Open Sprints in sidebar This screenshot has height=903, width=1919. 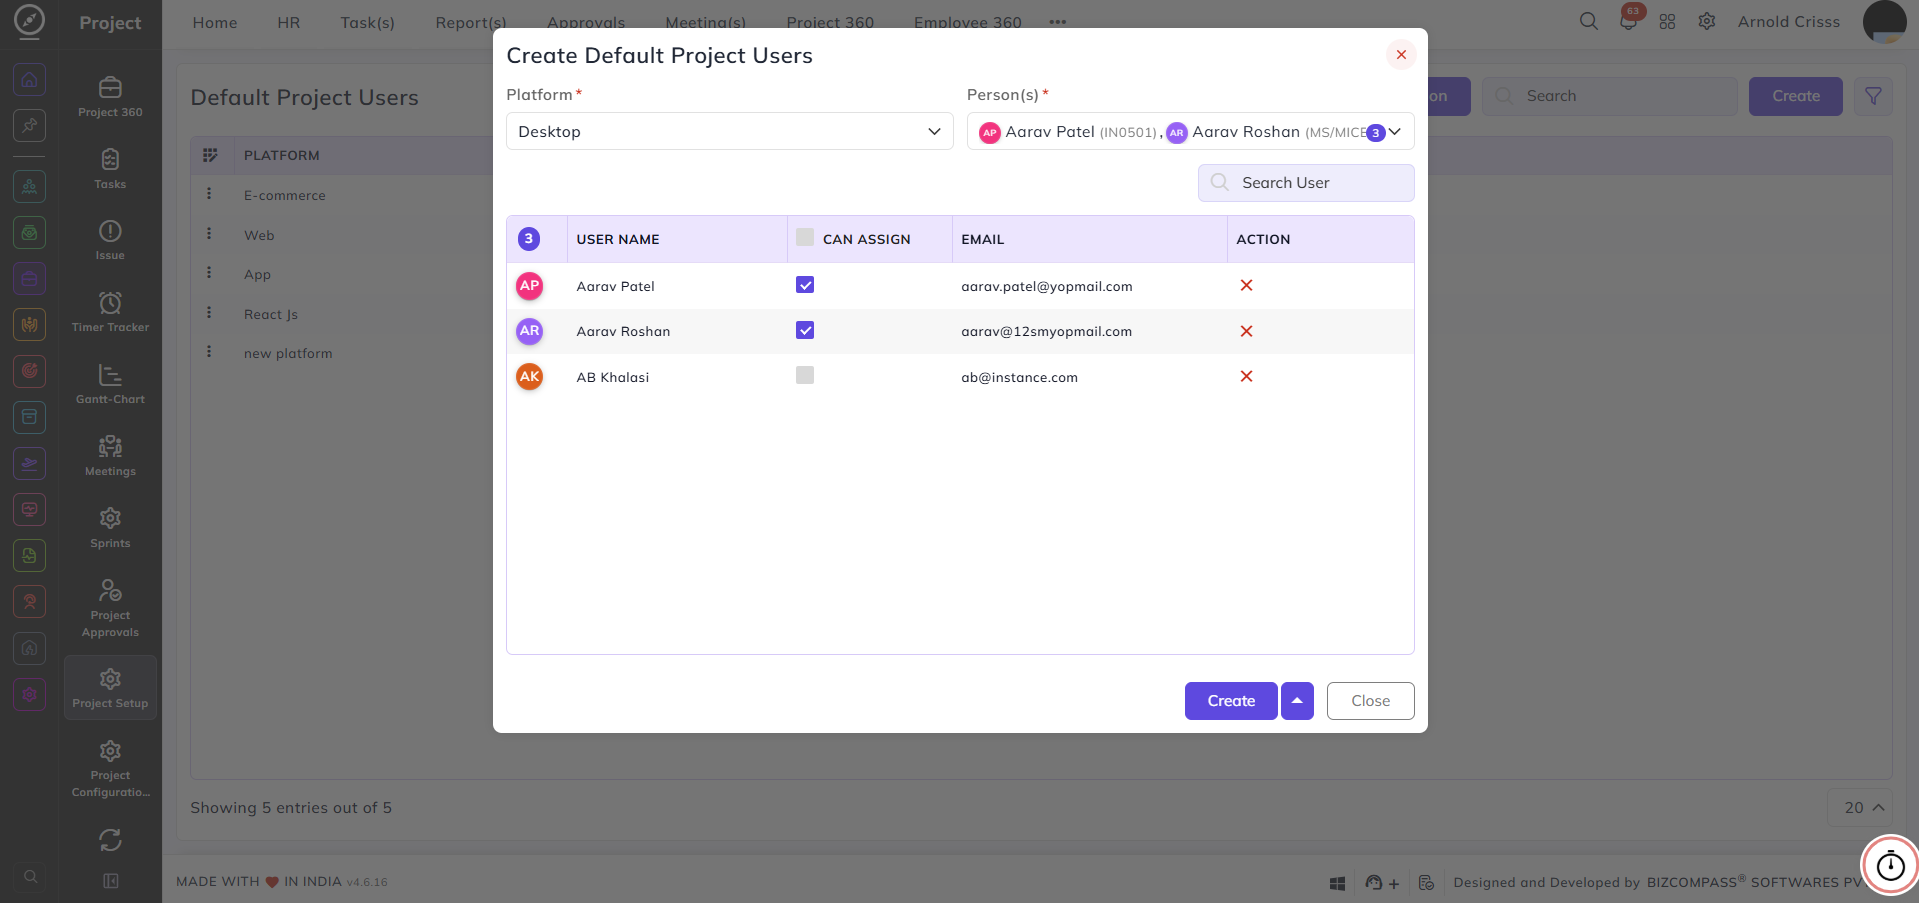[x=110, y=527]
